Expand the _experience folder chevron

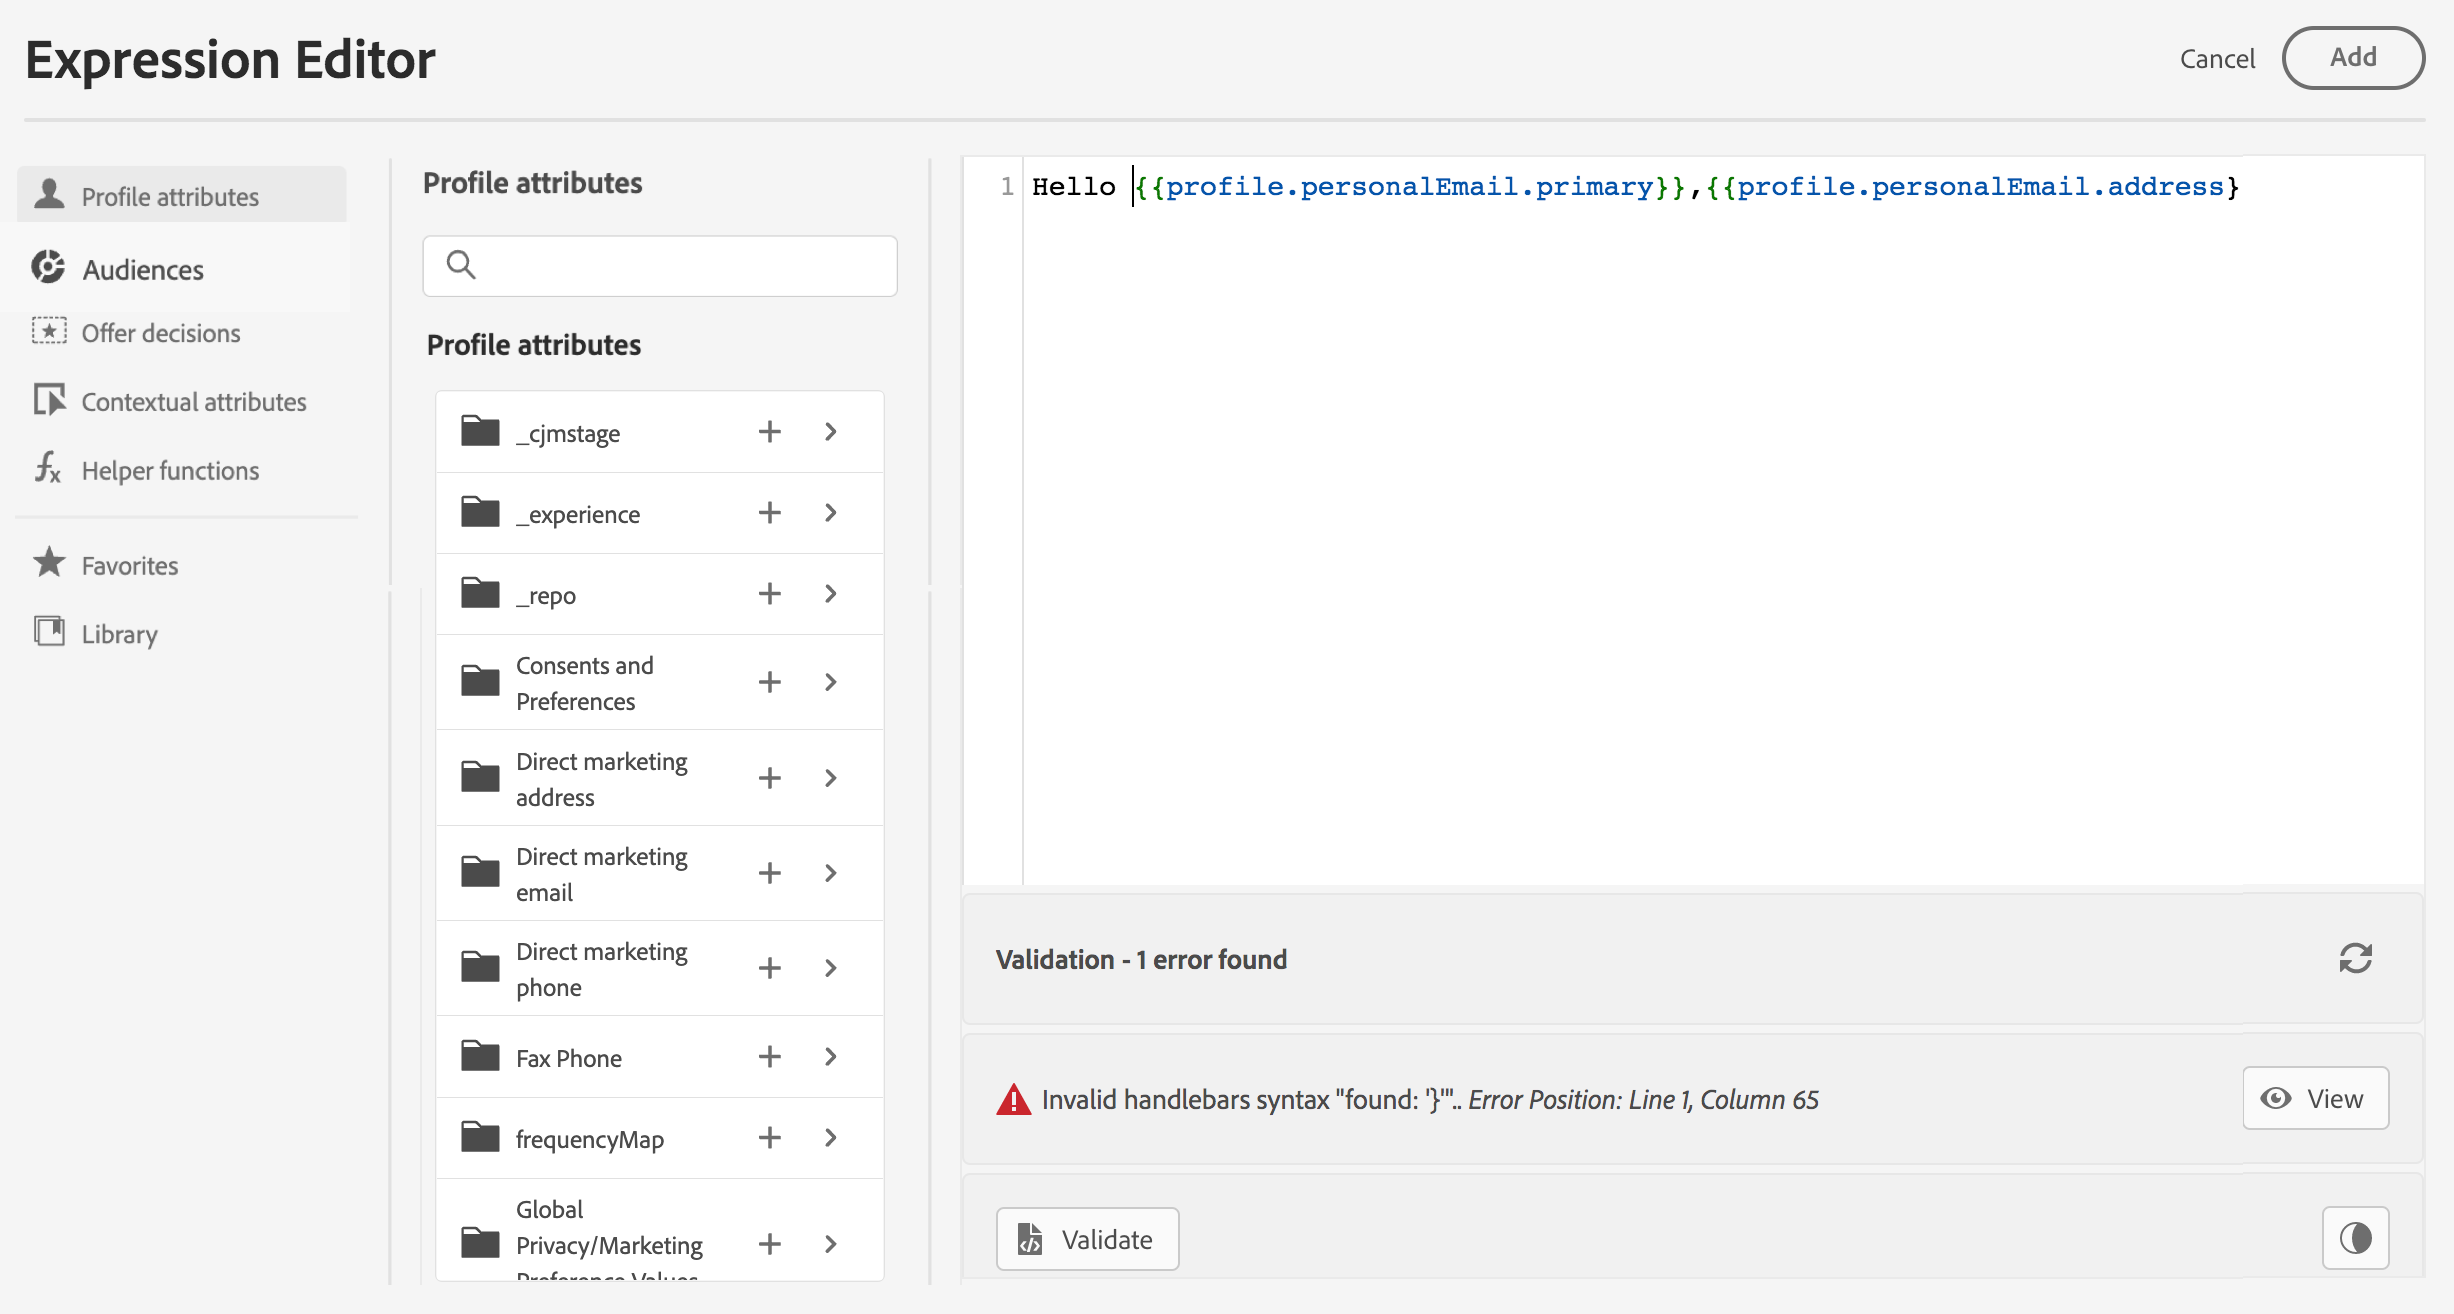point(831,513)
